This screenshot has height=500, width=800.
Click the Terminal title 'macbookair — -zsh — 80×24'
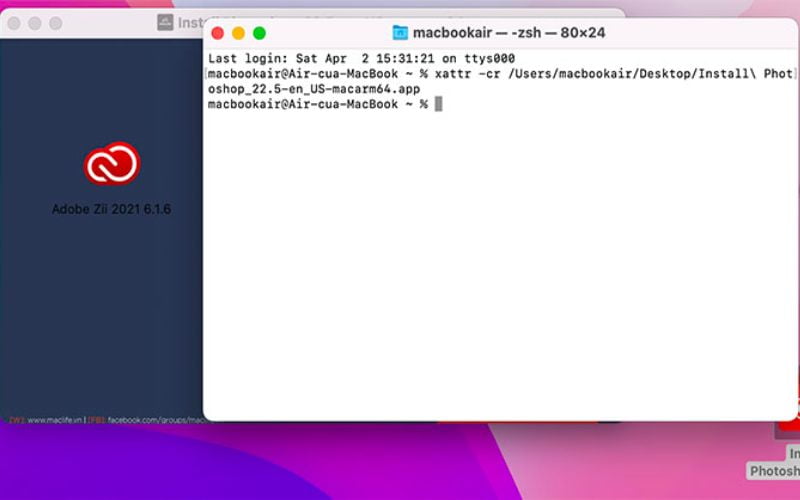509,33
